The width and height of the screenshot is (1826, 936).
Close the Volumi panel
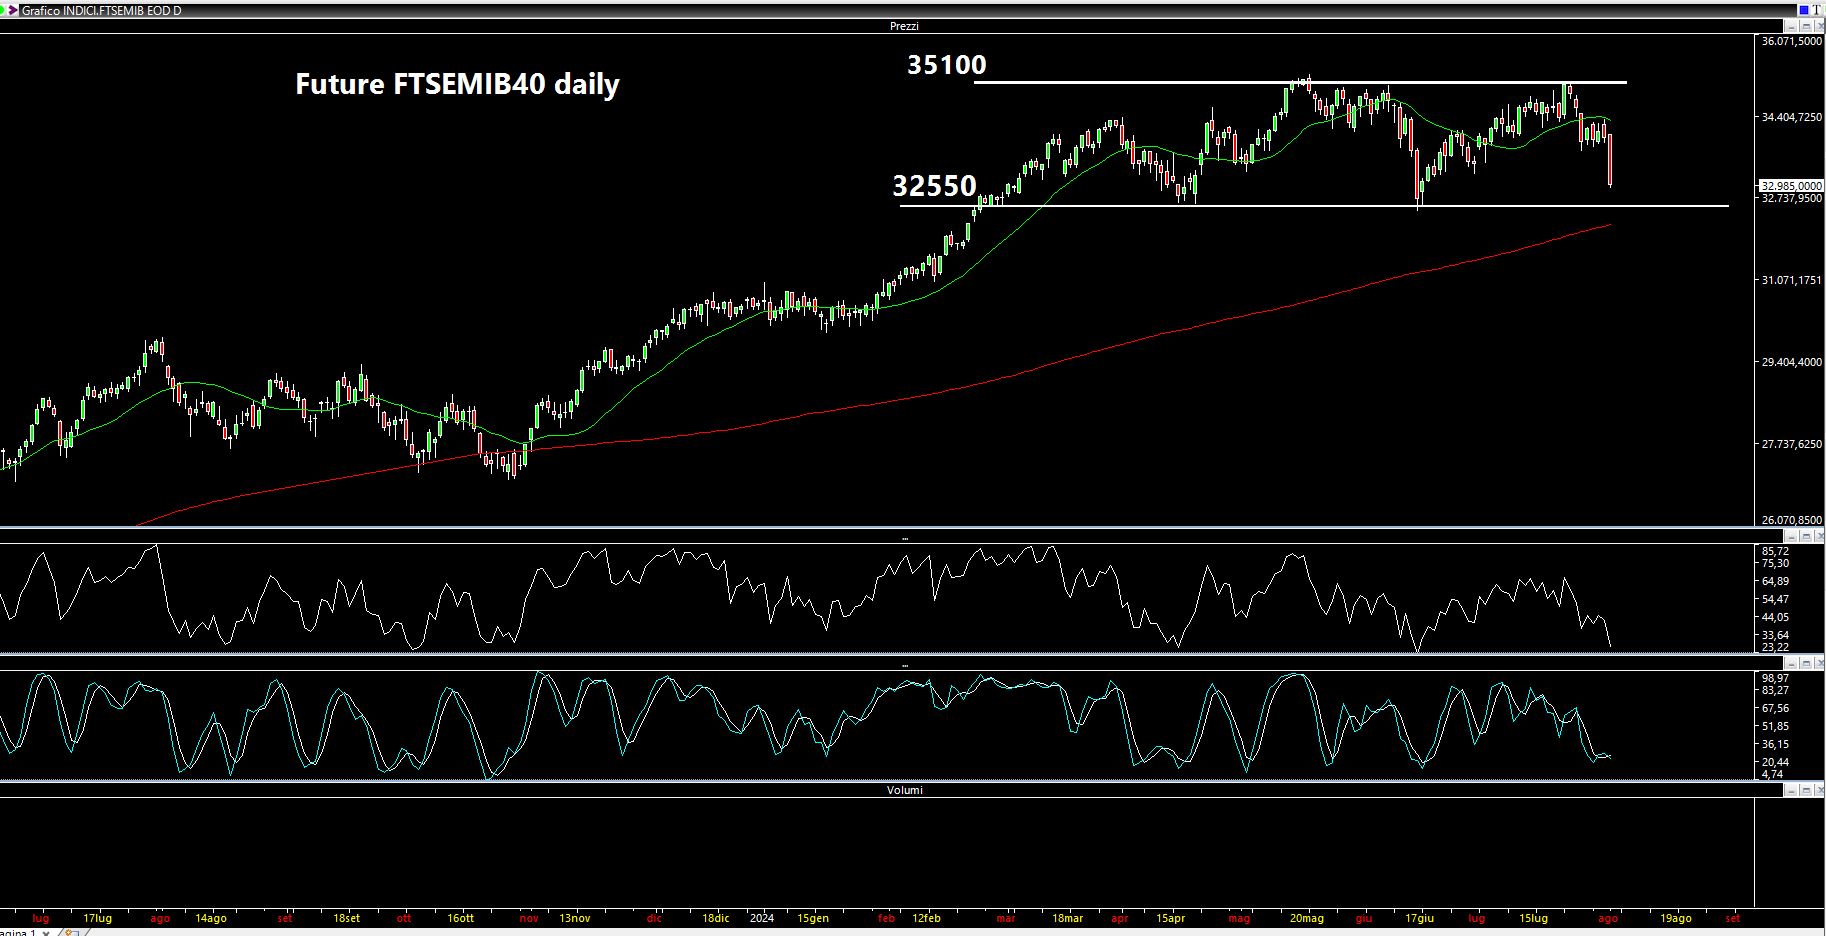tap(1819, 791)
